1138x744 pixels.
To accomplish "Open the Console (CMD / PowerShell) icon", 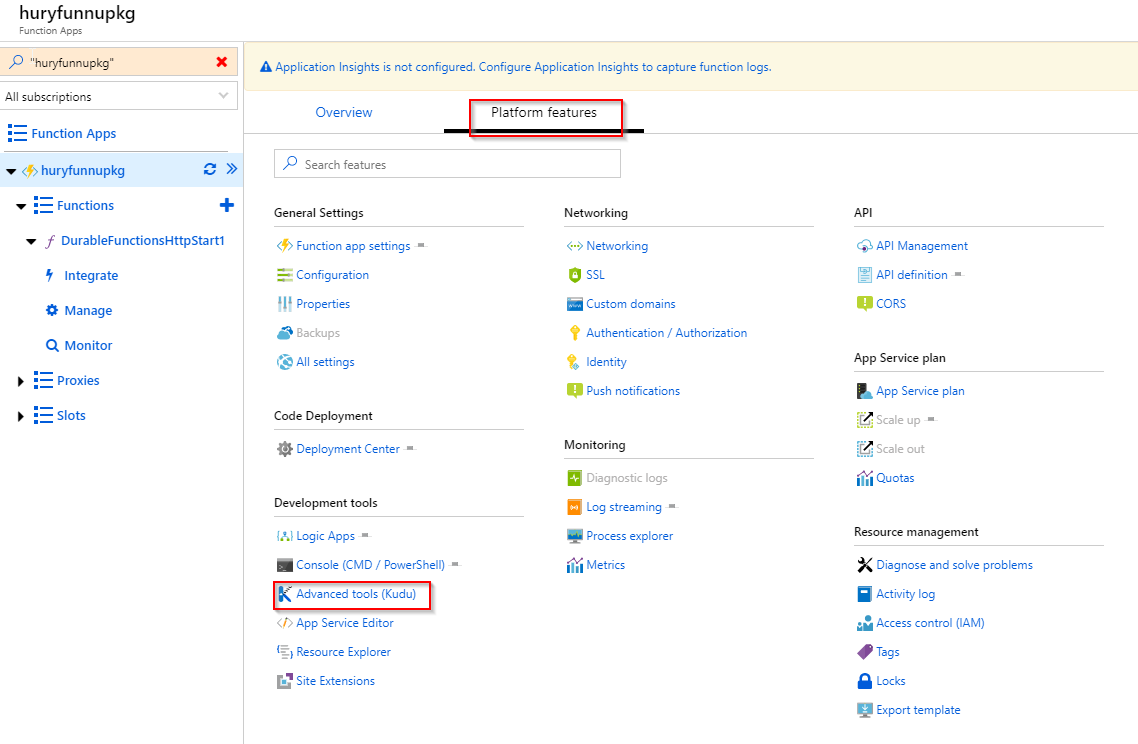I will pyautogui.click(x=285, y=565).
